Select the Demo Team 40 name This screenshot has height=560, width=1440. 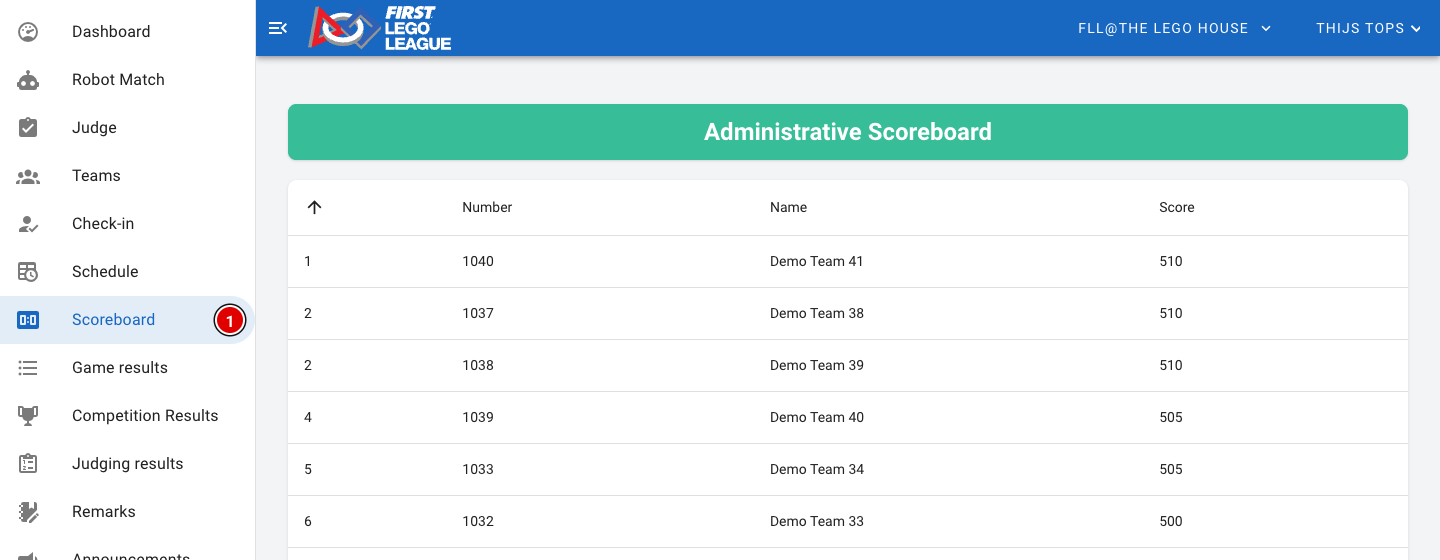tap(817, 417)
